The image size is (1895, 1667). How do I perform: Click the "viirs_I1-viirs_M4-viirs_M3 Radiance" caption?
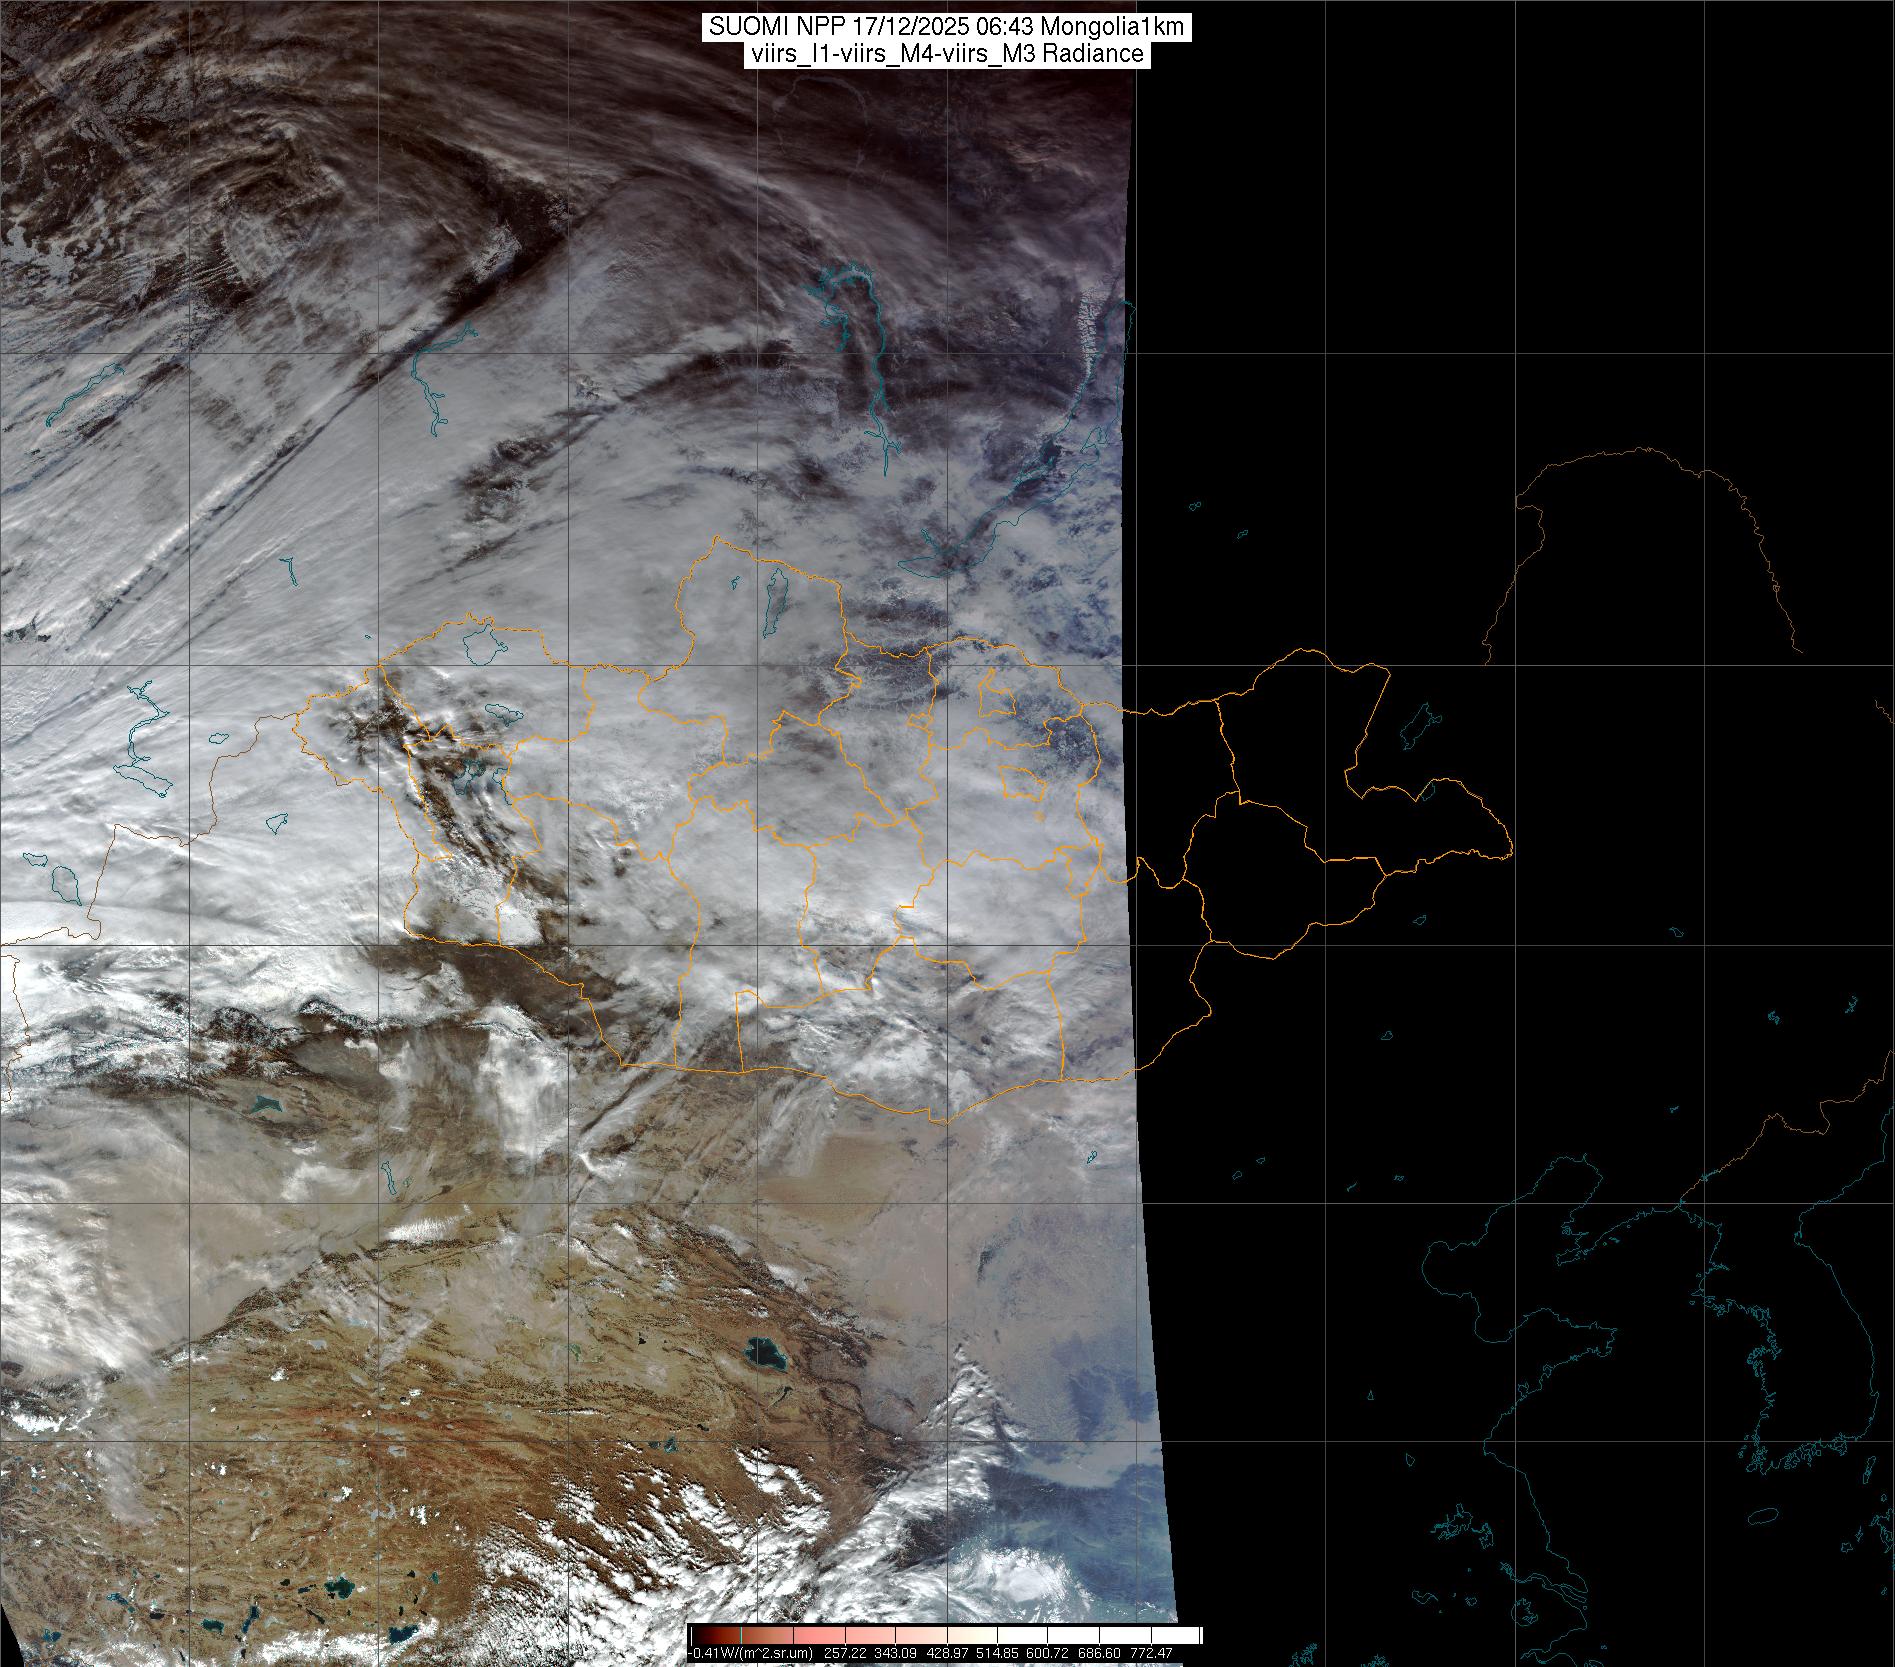click(x=947, y=54)
